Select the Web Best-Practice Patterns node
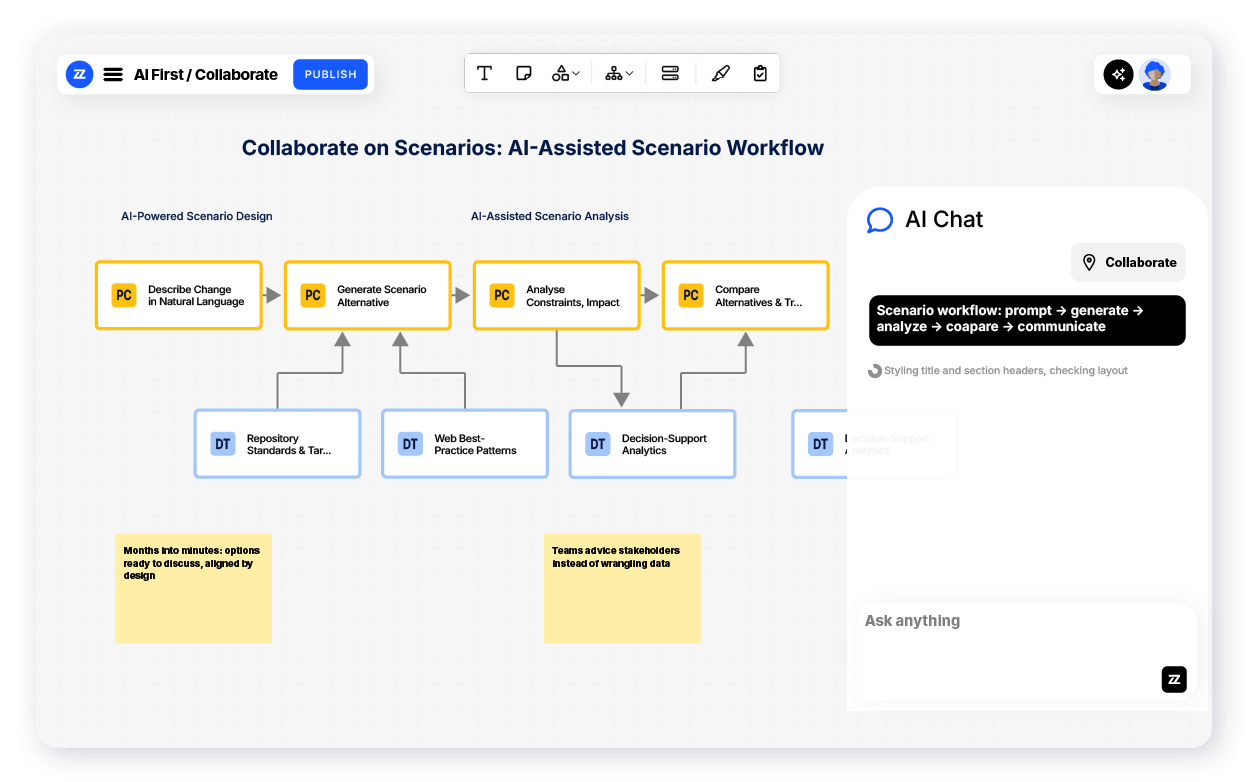This screenshot has width=1250, height=782. (465, 443)
